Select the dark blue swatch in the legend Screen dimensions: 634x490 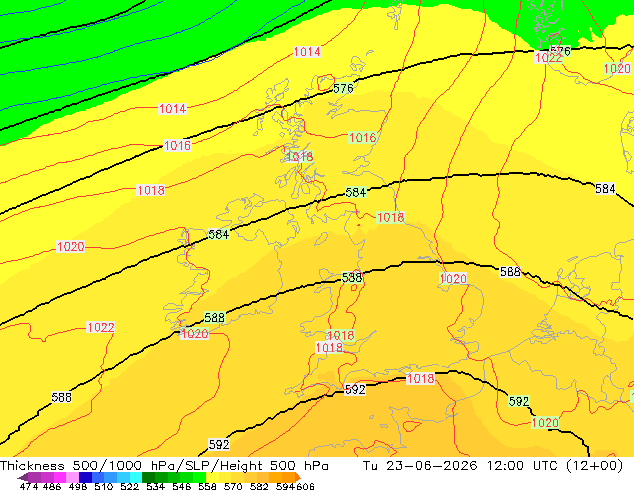(85, 477)
